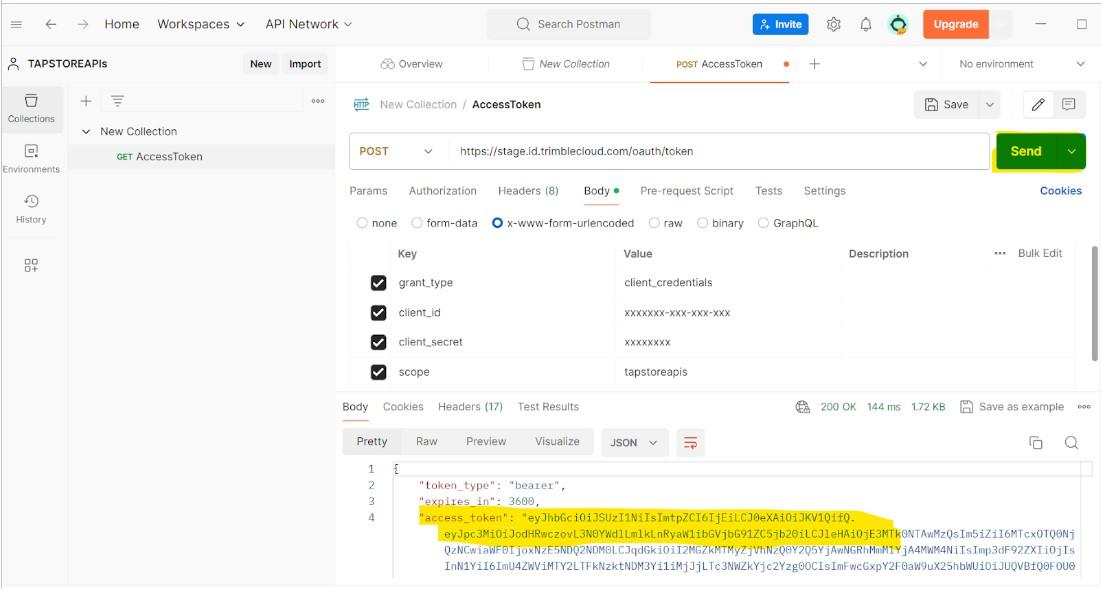Select the raw body radio option

click(x=654, y=223)
